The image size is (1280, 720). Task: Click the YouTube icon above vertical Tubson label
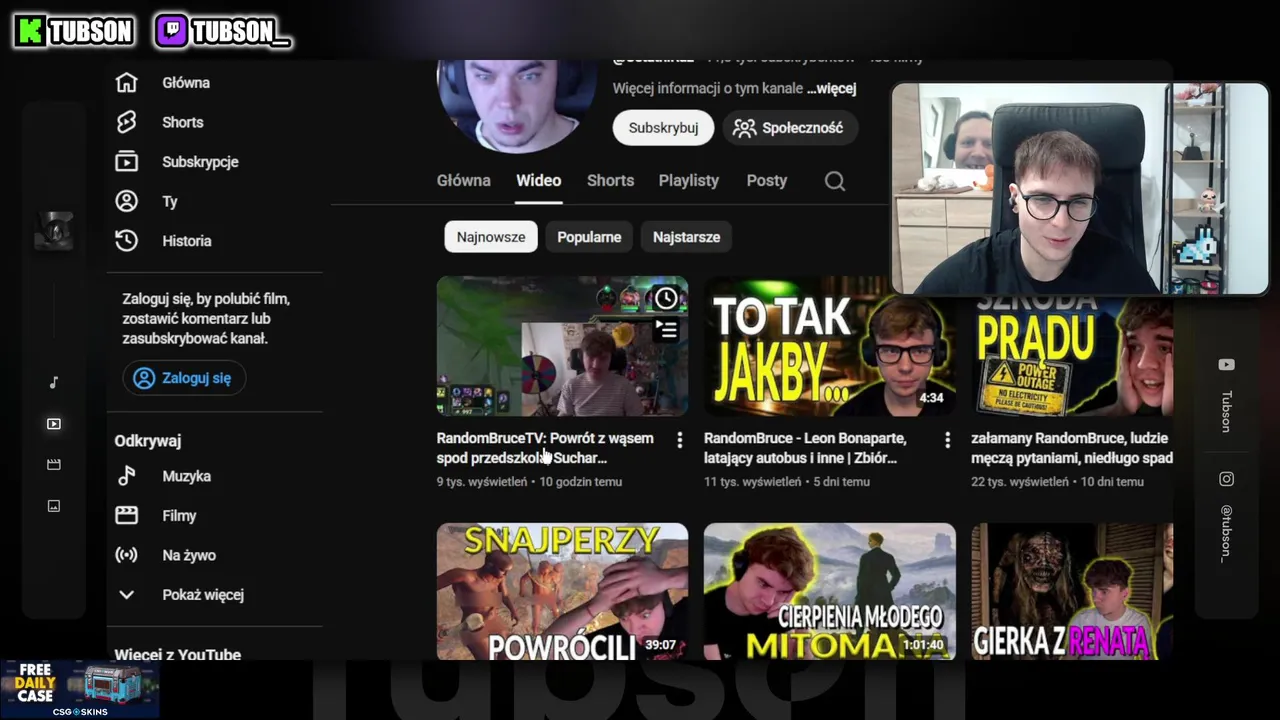pos(1226,365)
